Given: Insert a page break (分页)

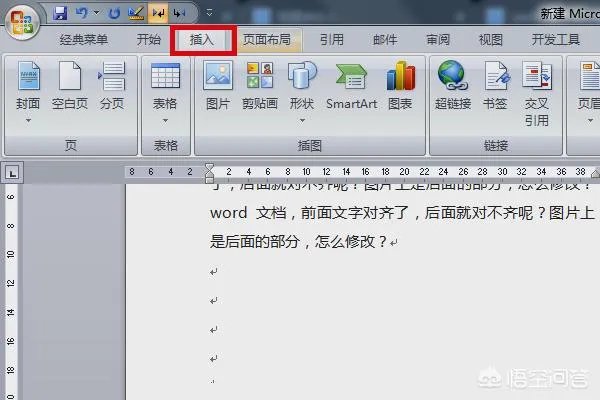Looking at the screenshot, I should pos(112,86).
